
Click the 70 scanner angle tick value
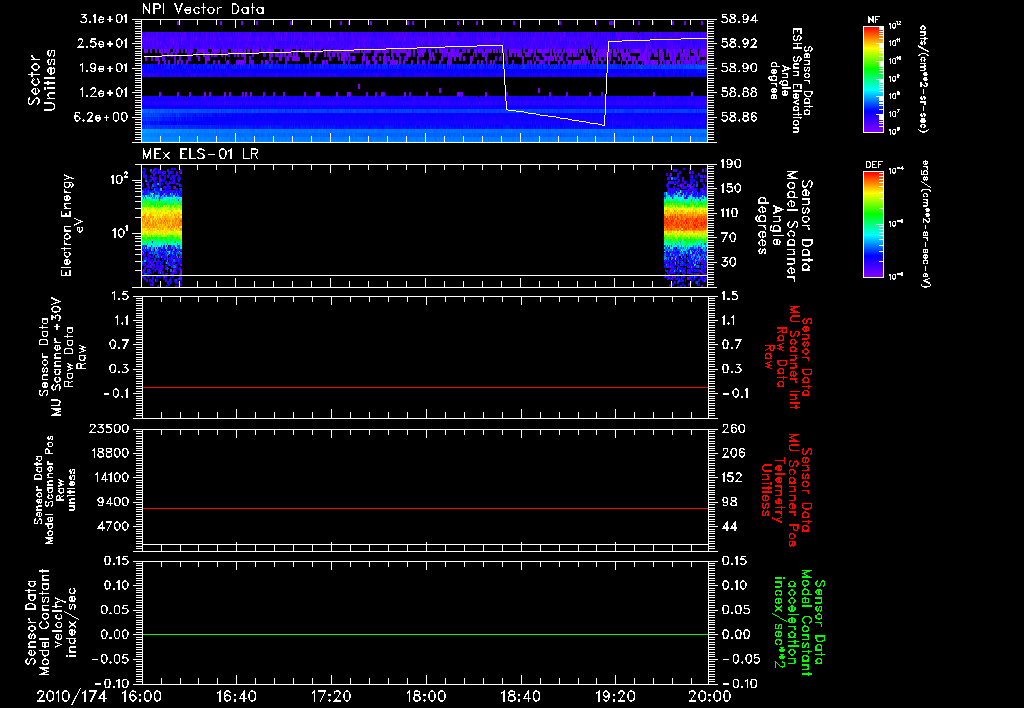point(729,238)
